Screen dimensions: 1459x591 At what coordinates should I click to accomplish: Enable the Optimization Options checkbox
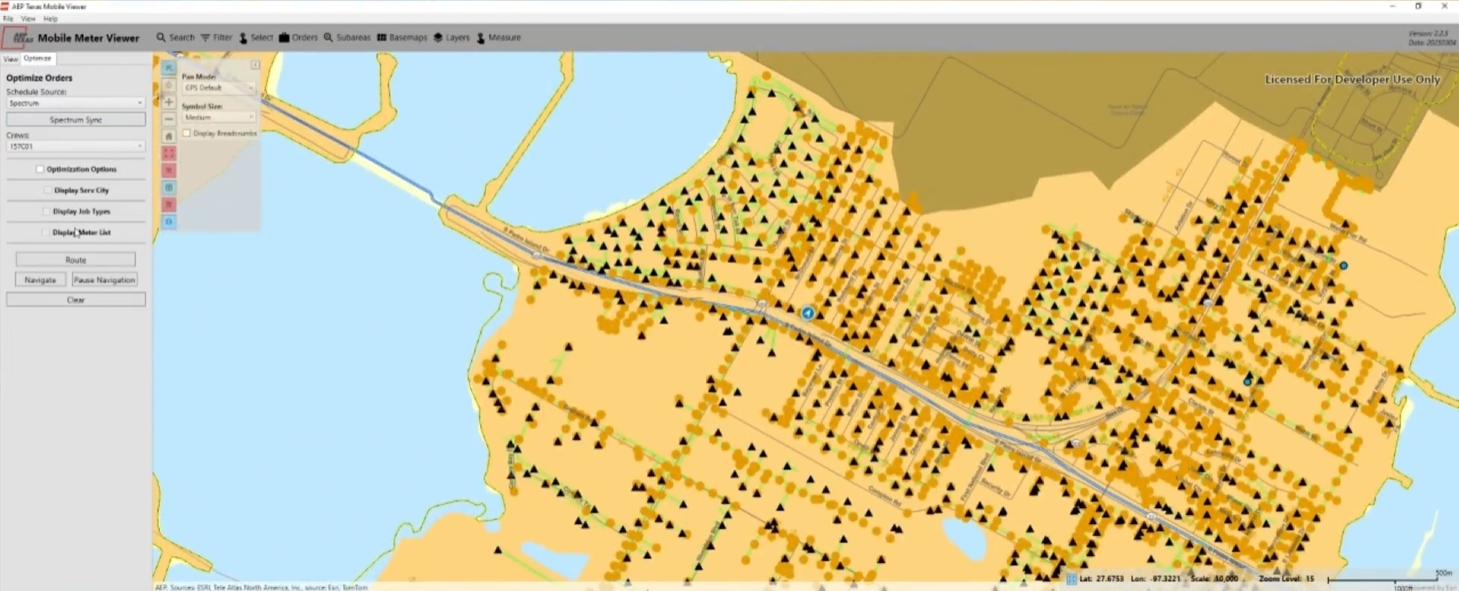click(40, 169)
